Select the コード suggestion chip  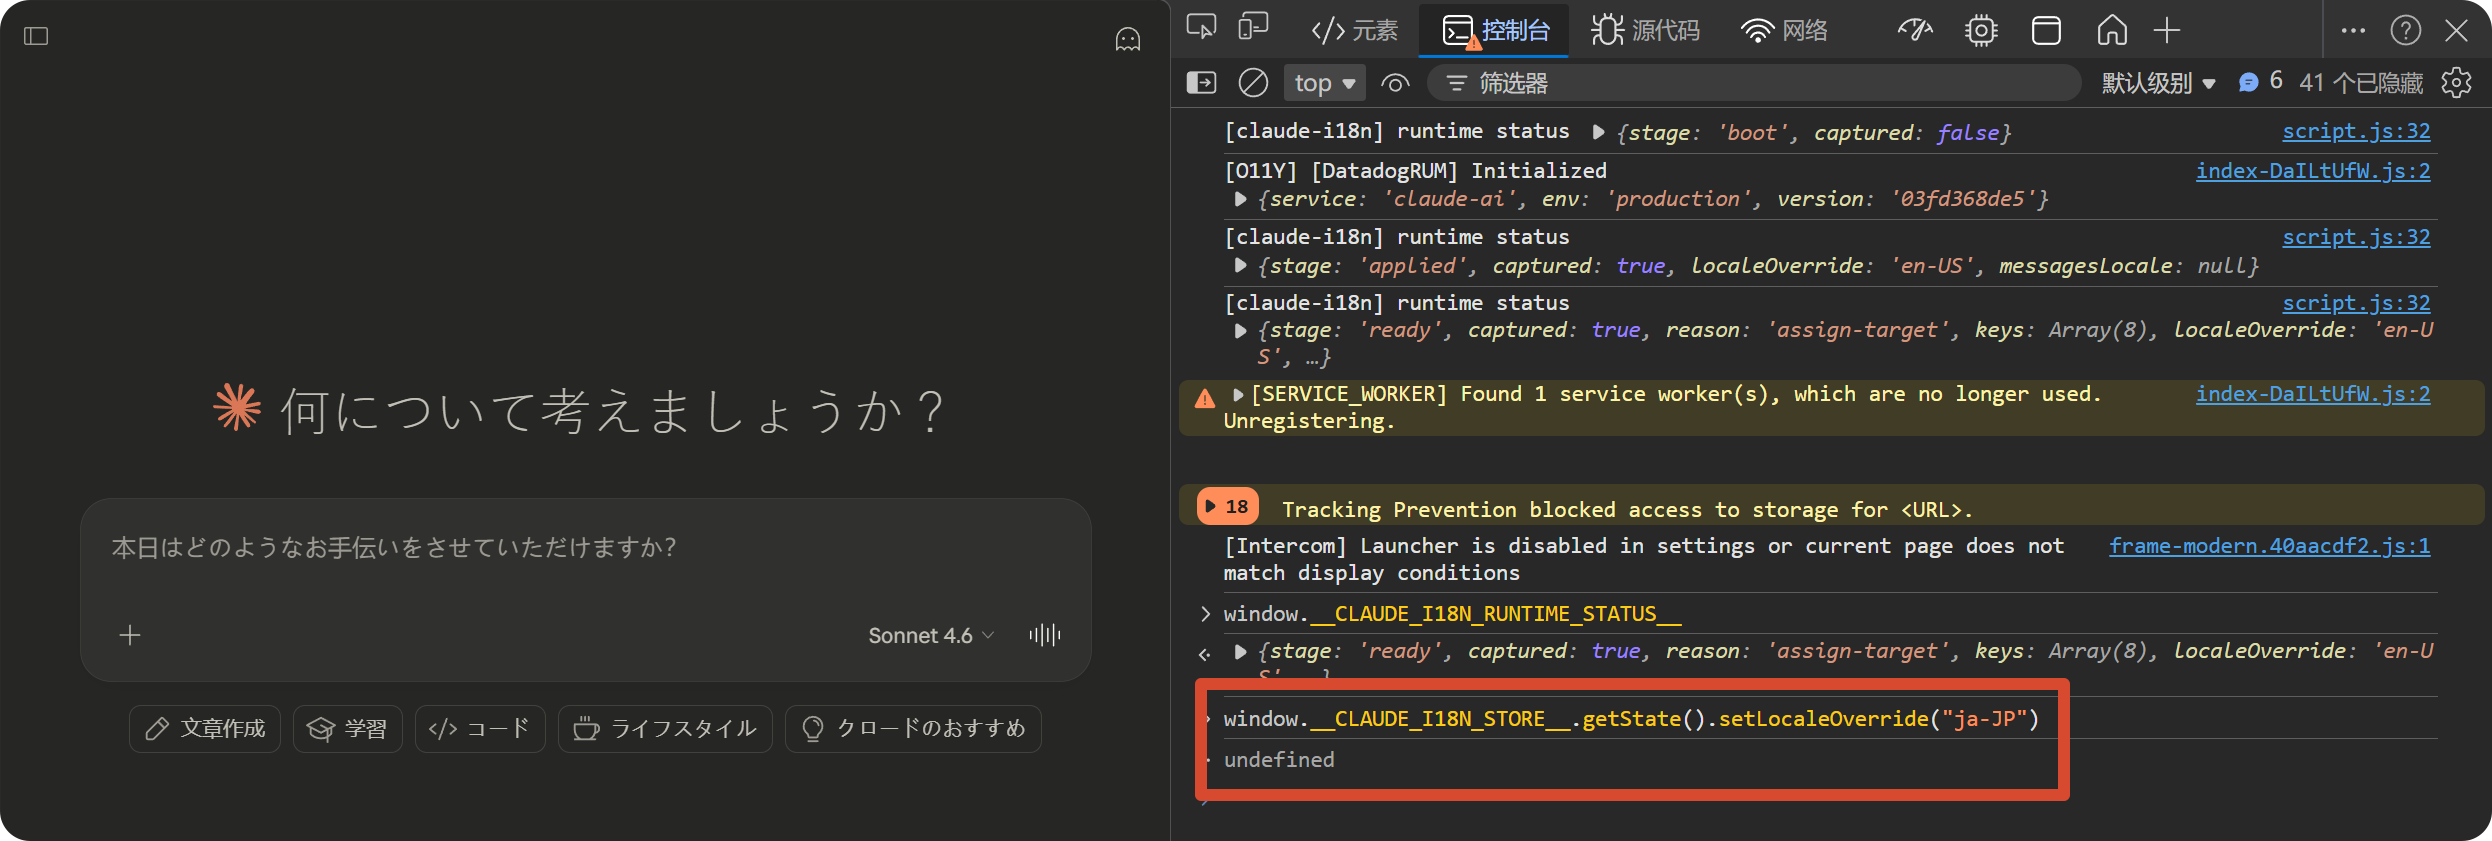pos(480,728)
